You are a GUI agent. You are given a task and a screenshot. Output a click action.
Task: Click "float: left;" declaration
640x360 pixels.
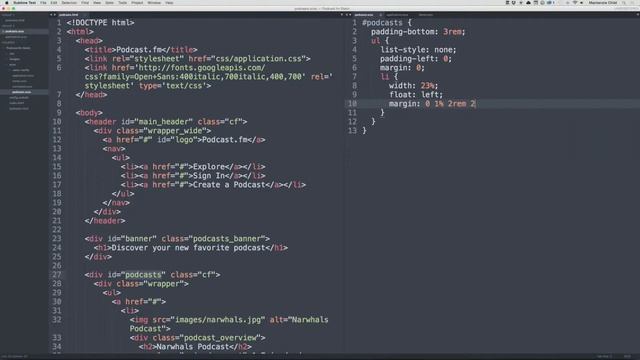click(416, 95)
